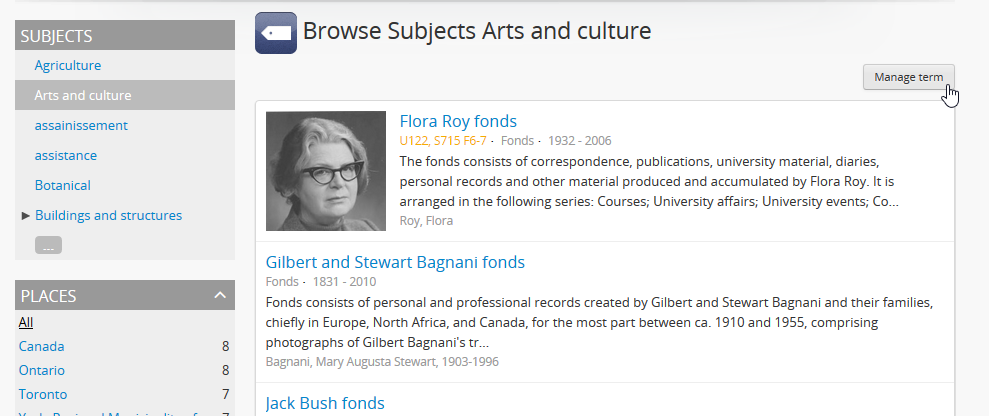Screen dimensions: 989x416
Task: Collapse the Places facet chevron
Action: tap(219, 295)
